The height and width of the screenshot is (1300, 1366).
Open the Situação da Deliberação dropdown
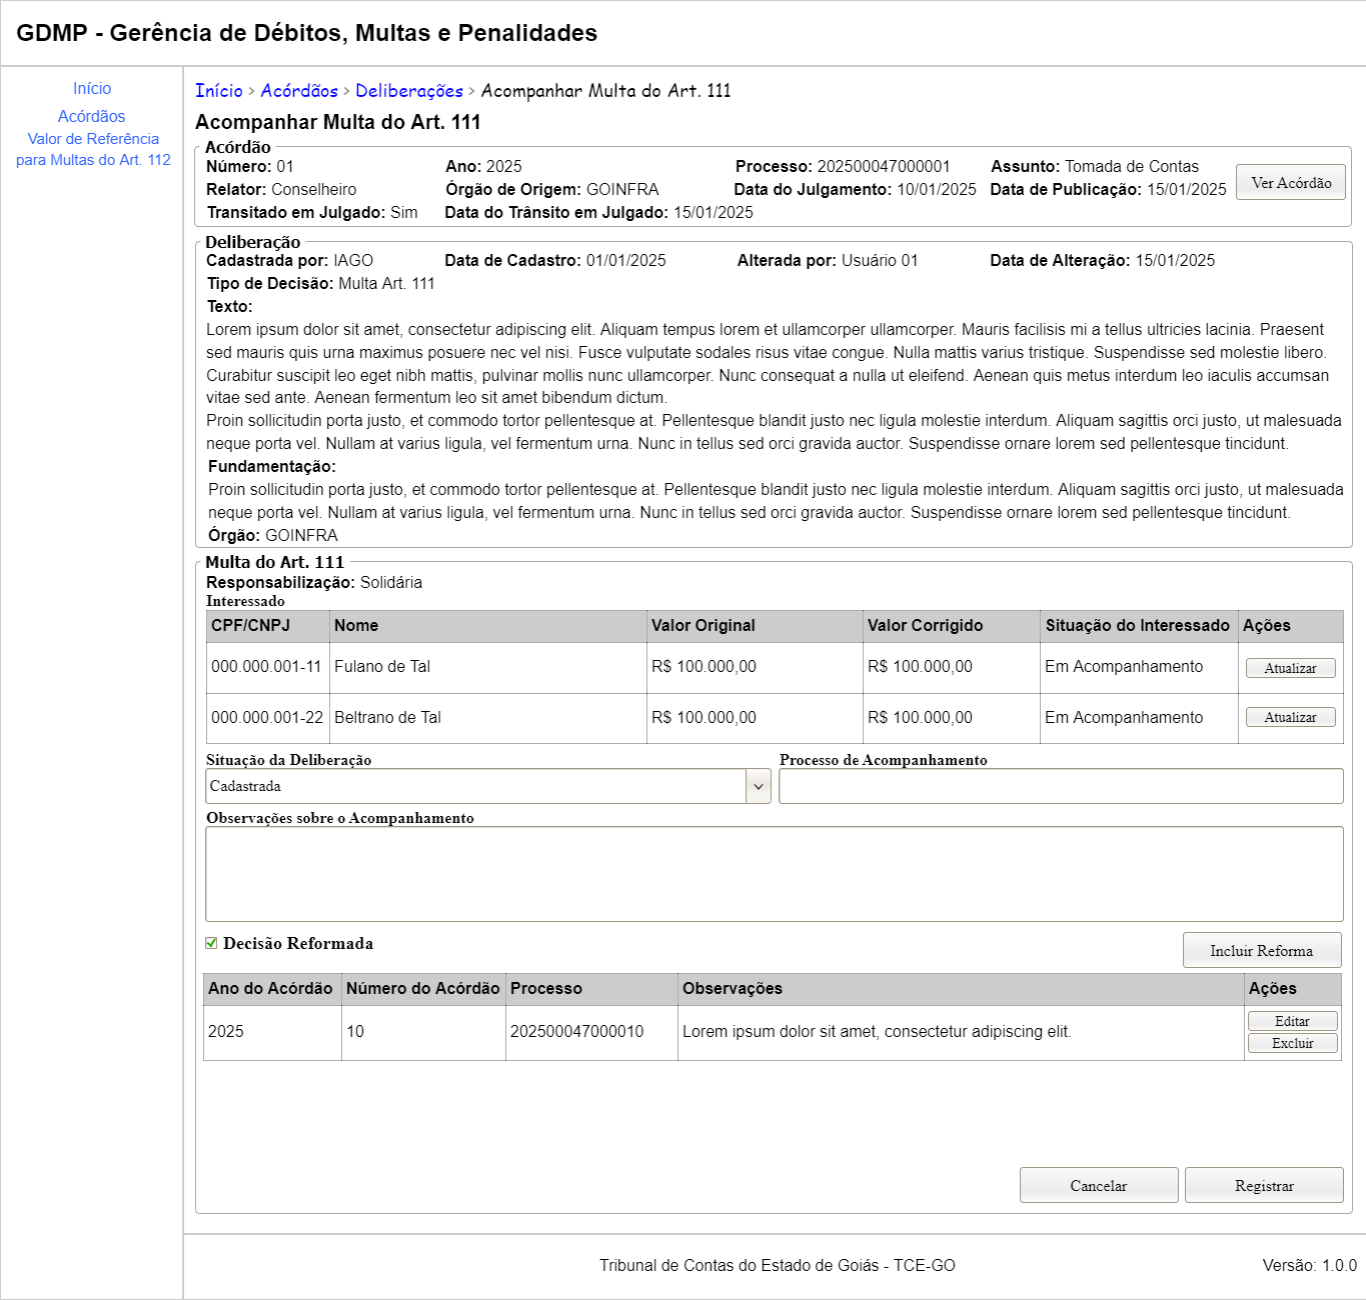[x=488, y=786]
